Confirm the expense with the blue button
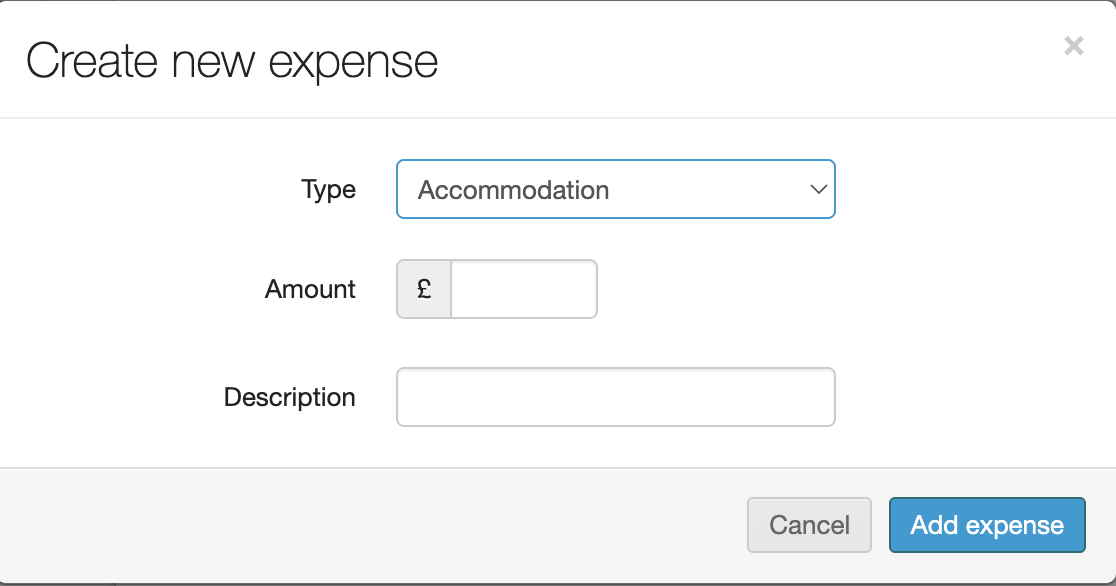The height and width of the screenshot is (586, 1116). pyautogui.click(x=986, y=525)
